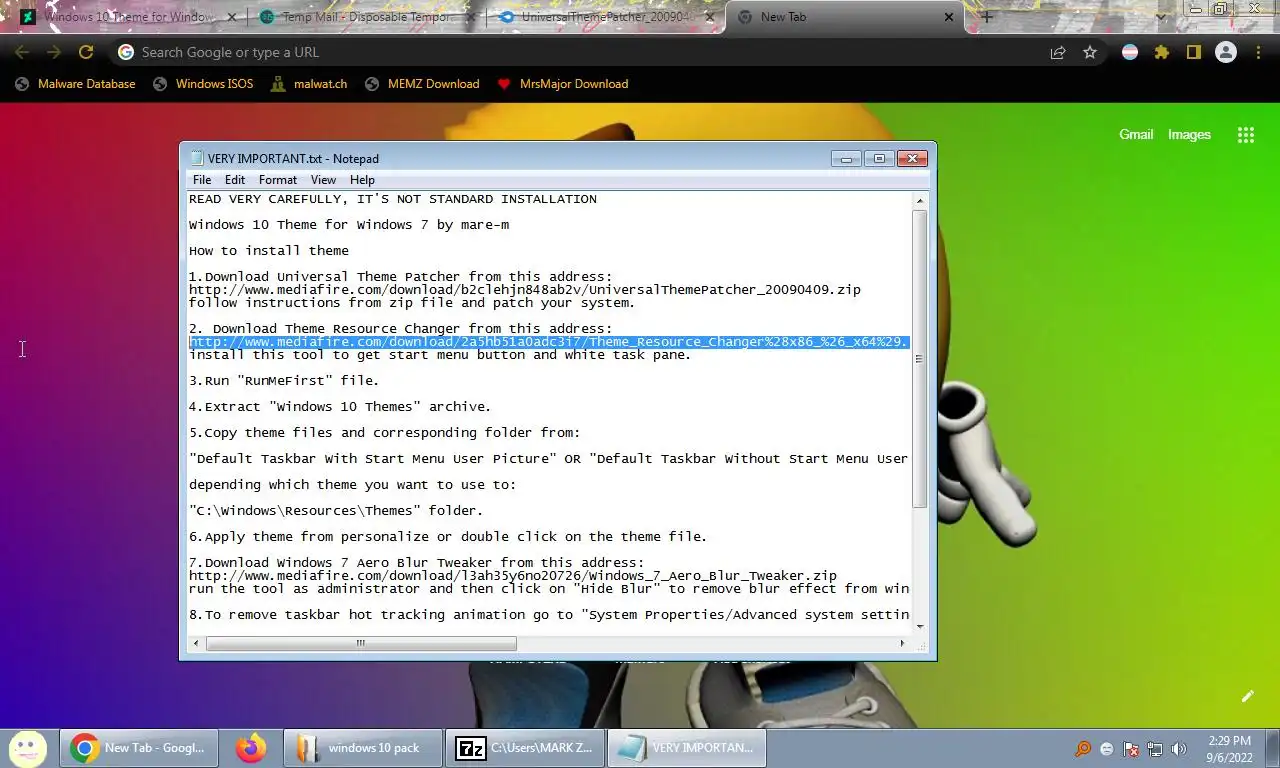Click Show desktop button

coord(1272,748)
